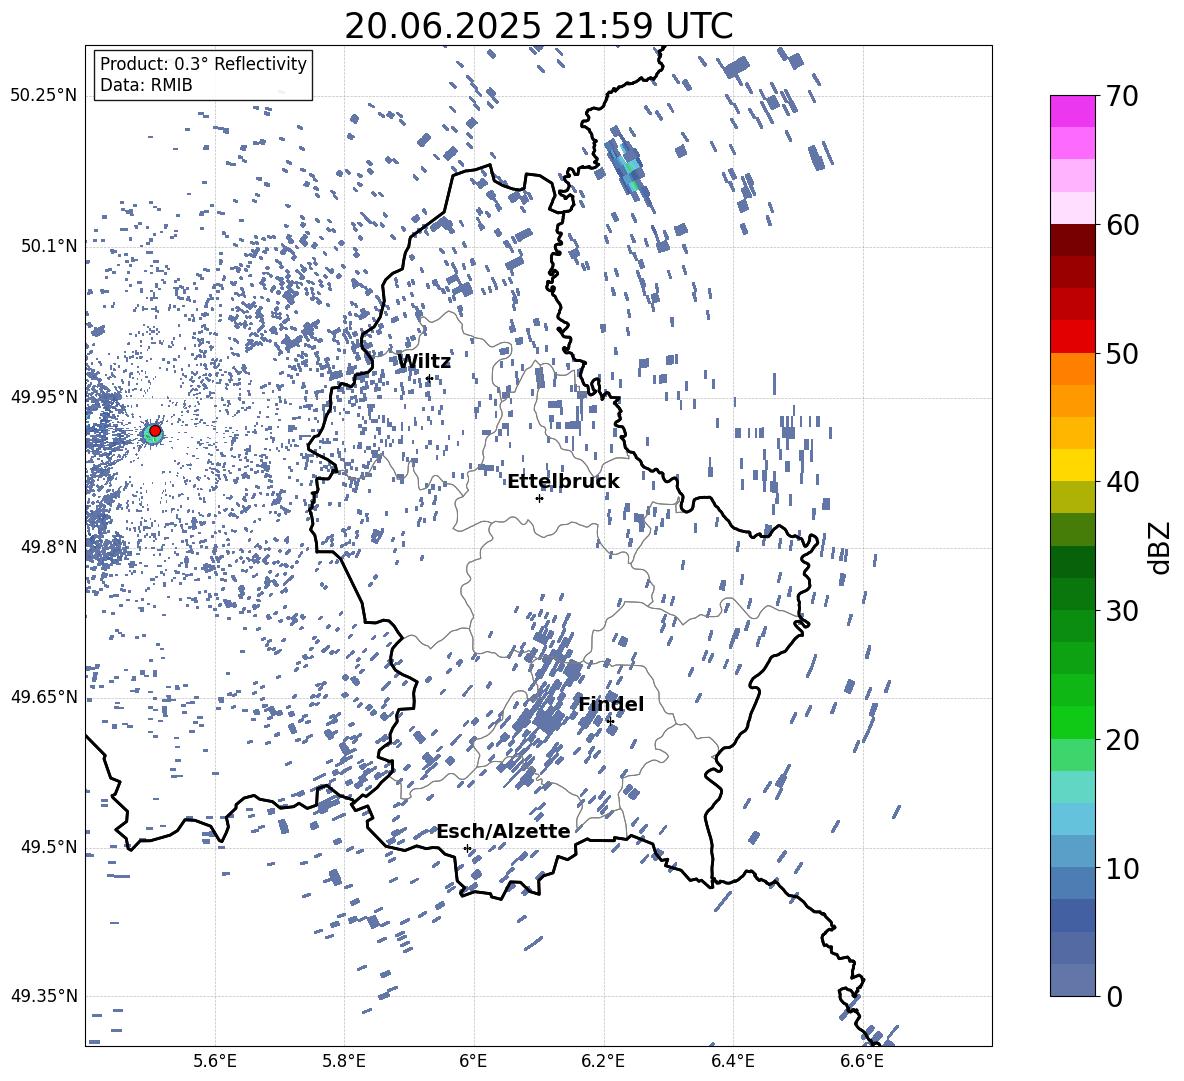Click the 6.2°E longitude tick label

tap(603, 1061)
